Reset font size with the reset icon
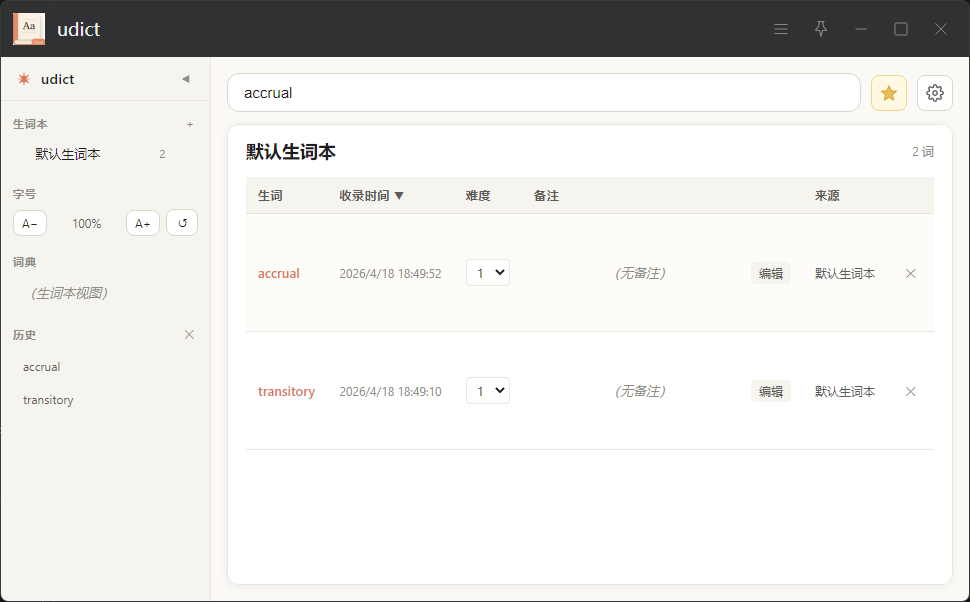 (182, 223)
